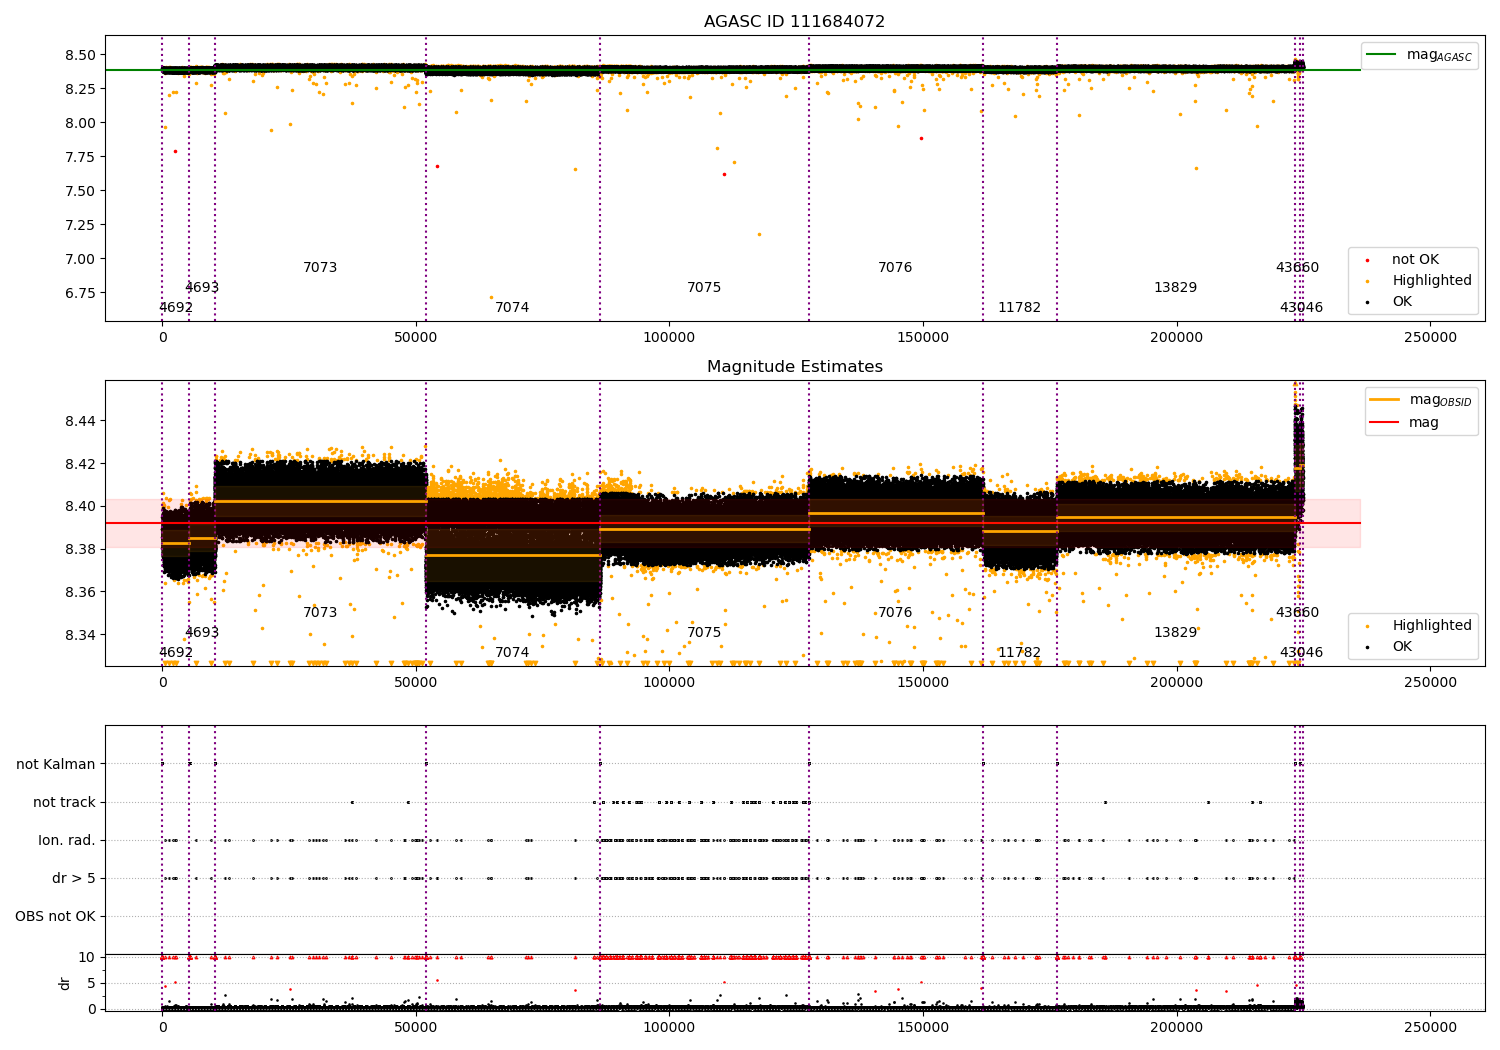Click the 8.40 y-axis tick label
1500x1050 pixels.
(x=80, y=506)
